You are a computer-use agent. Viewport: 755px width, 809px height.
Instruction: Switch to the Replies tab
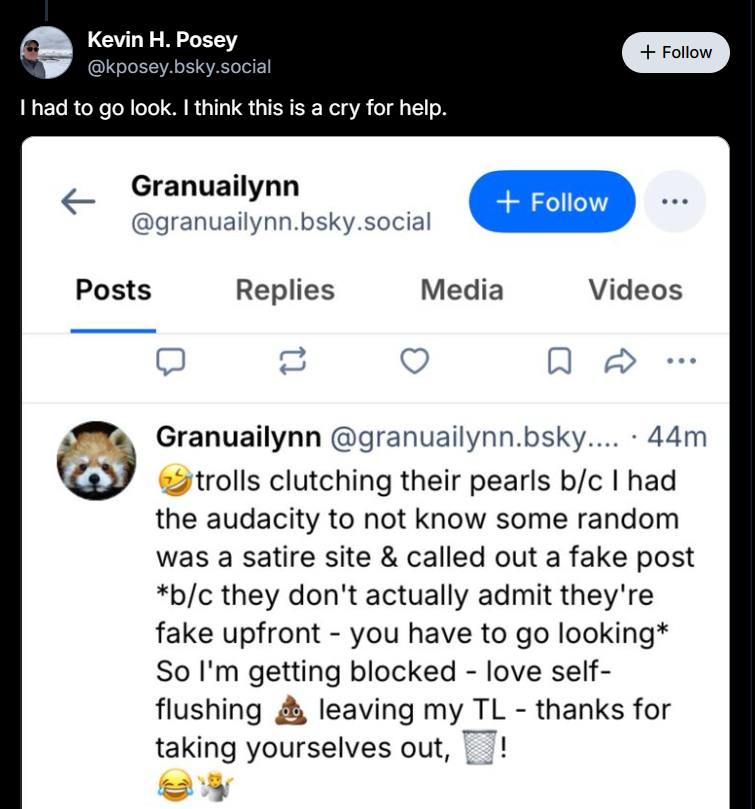[x=285, y=291]
